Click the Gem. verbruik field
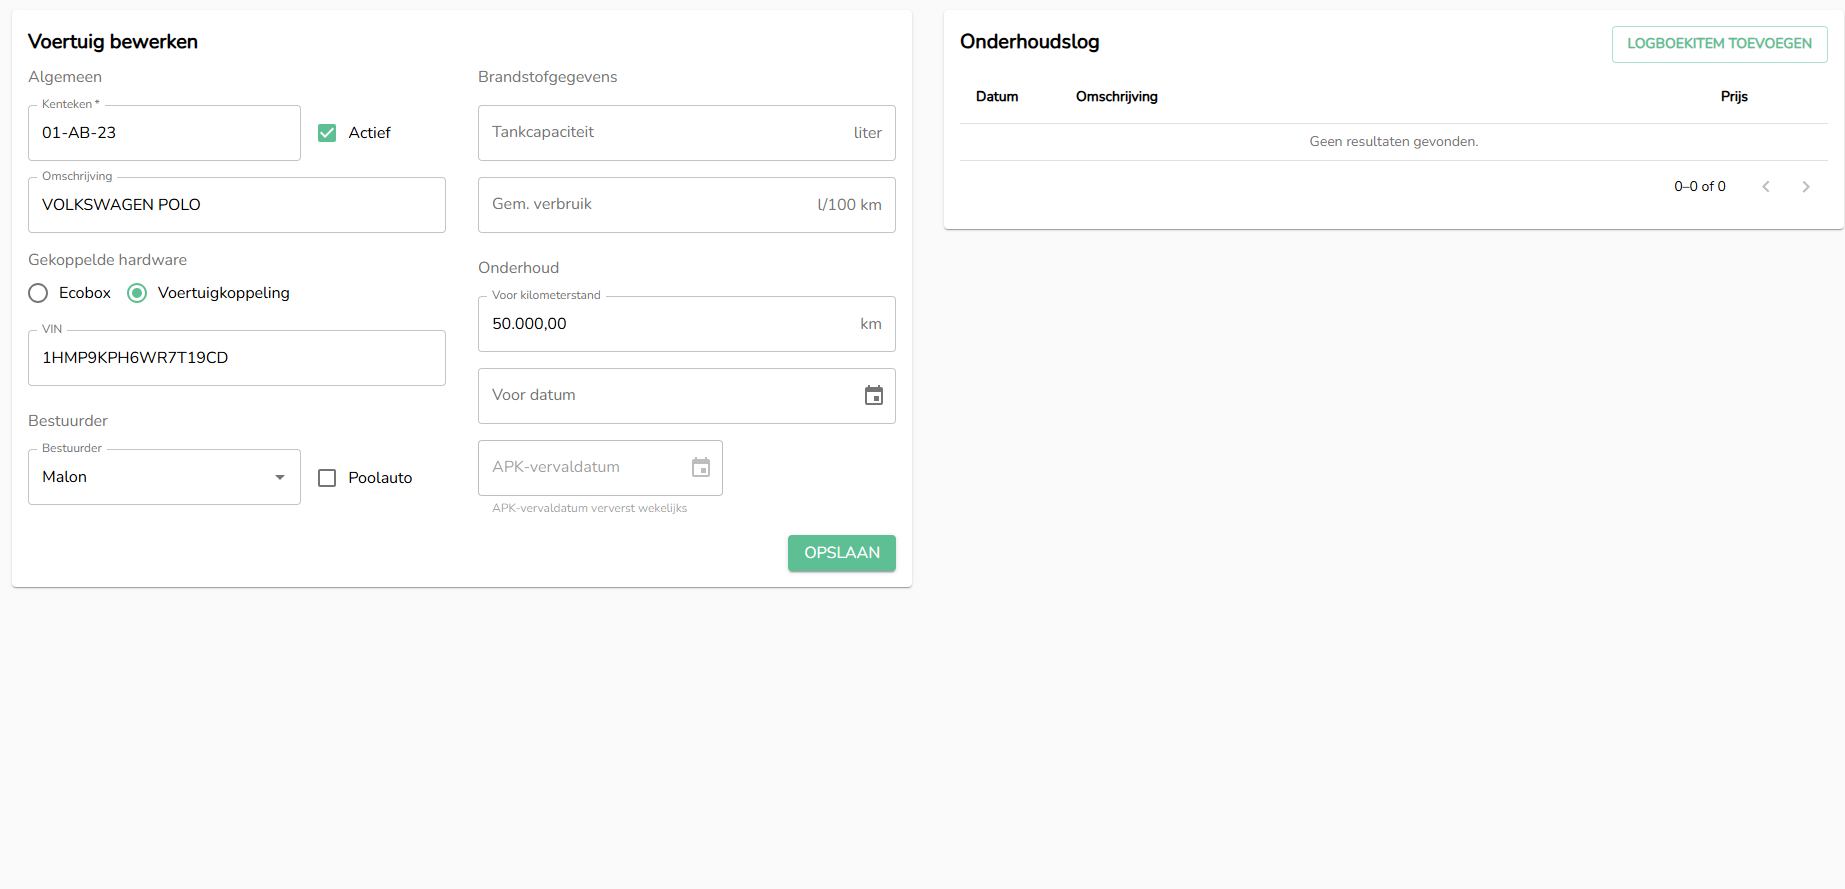The image size is (1845, 889). (x=650, y=205)
